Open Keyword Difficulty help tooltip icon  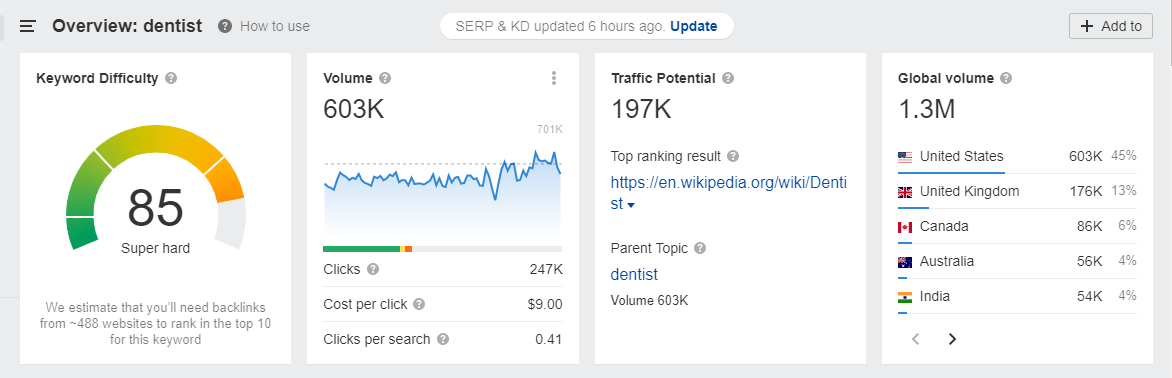pos(171,78)
